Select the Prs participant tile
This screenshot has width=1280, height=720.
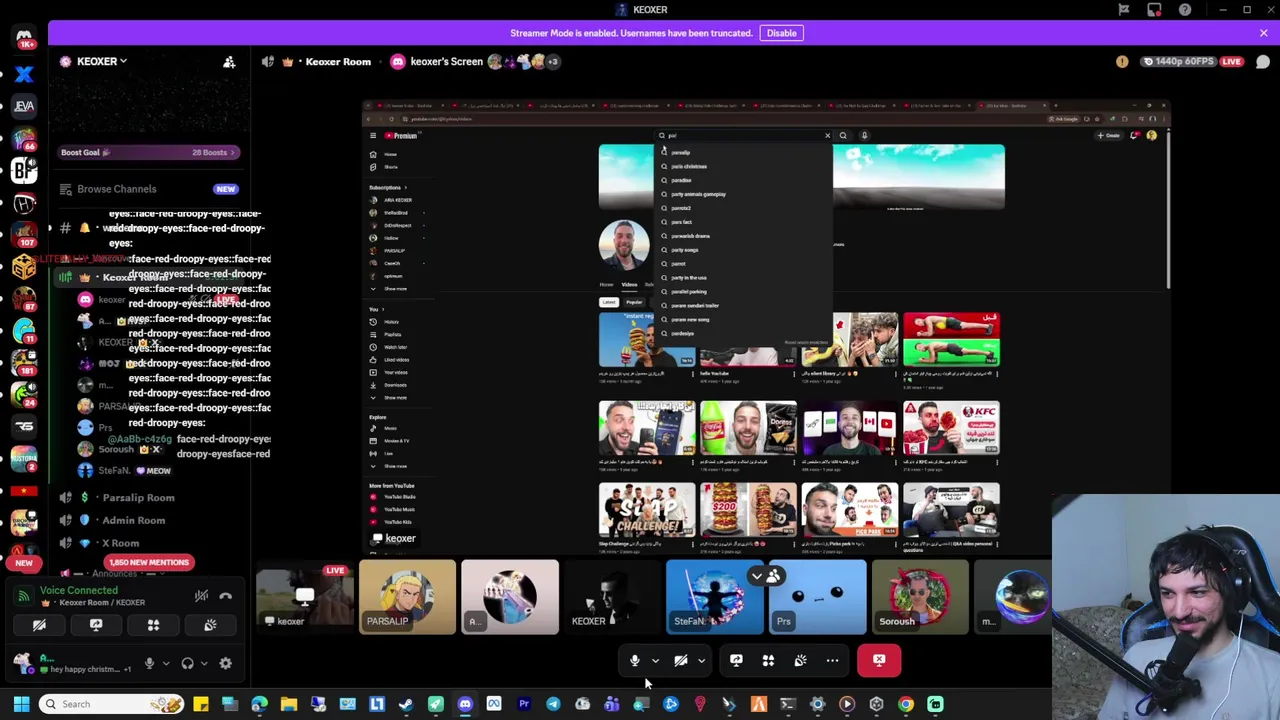coord(817,597)
